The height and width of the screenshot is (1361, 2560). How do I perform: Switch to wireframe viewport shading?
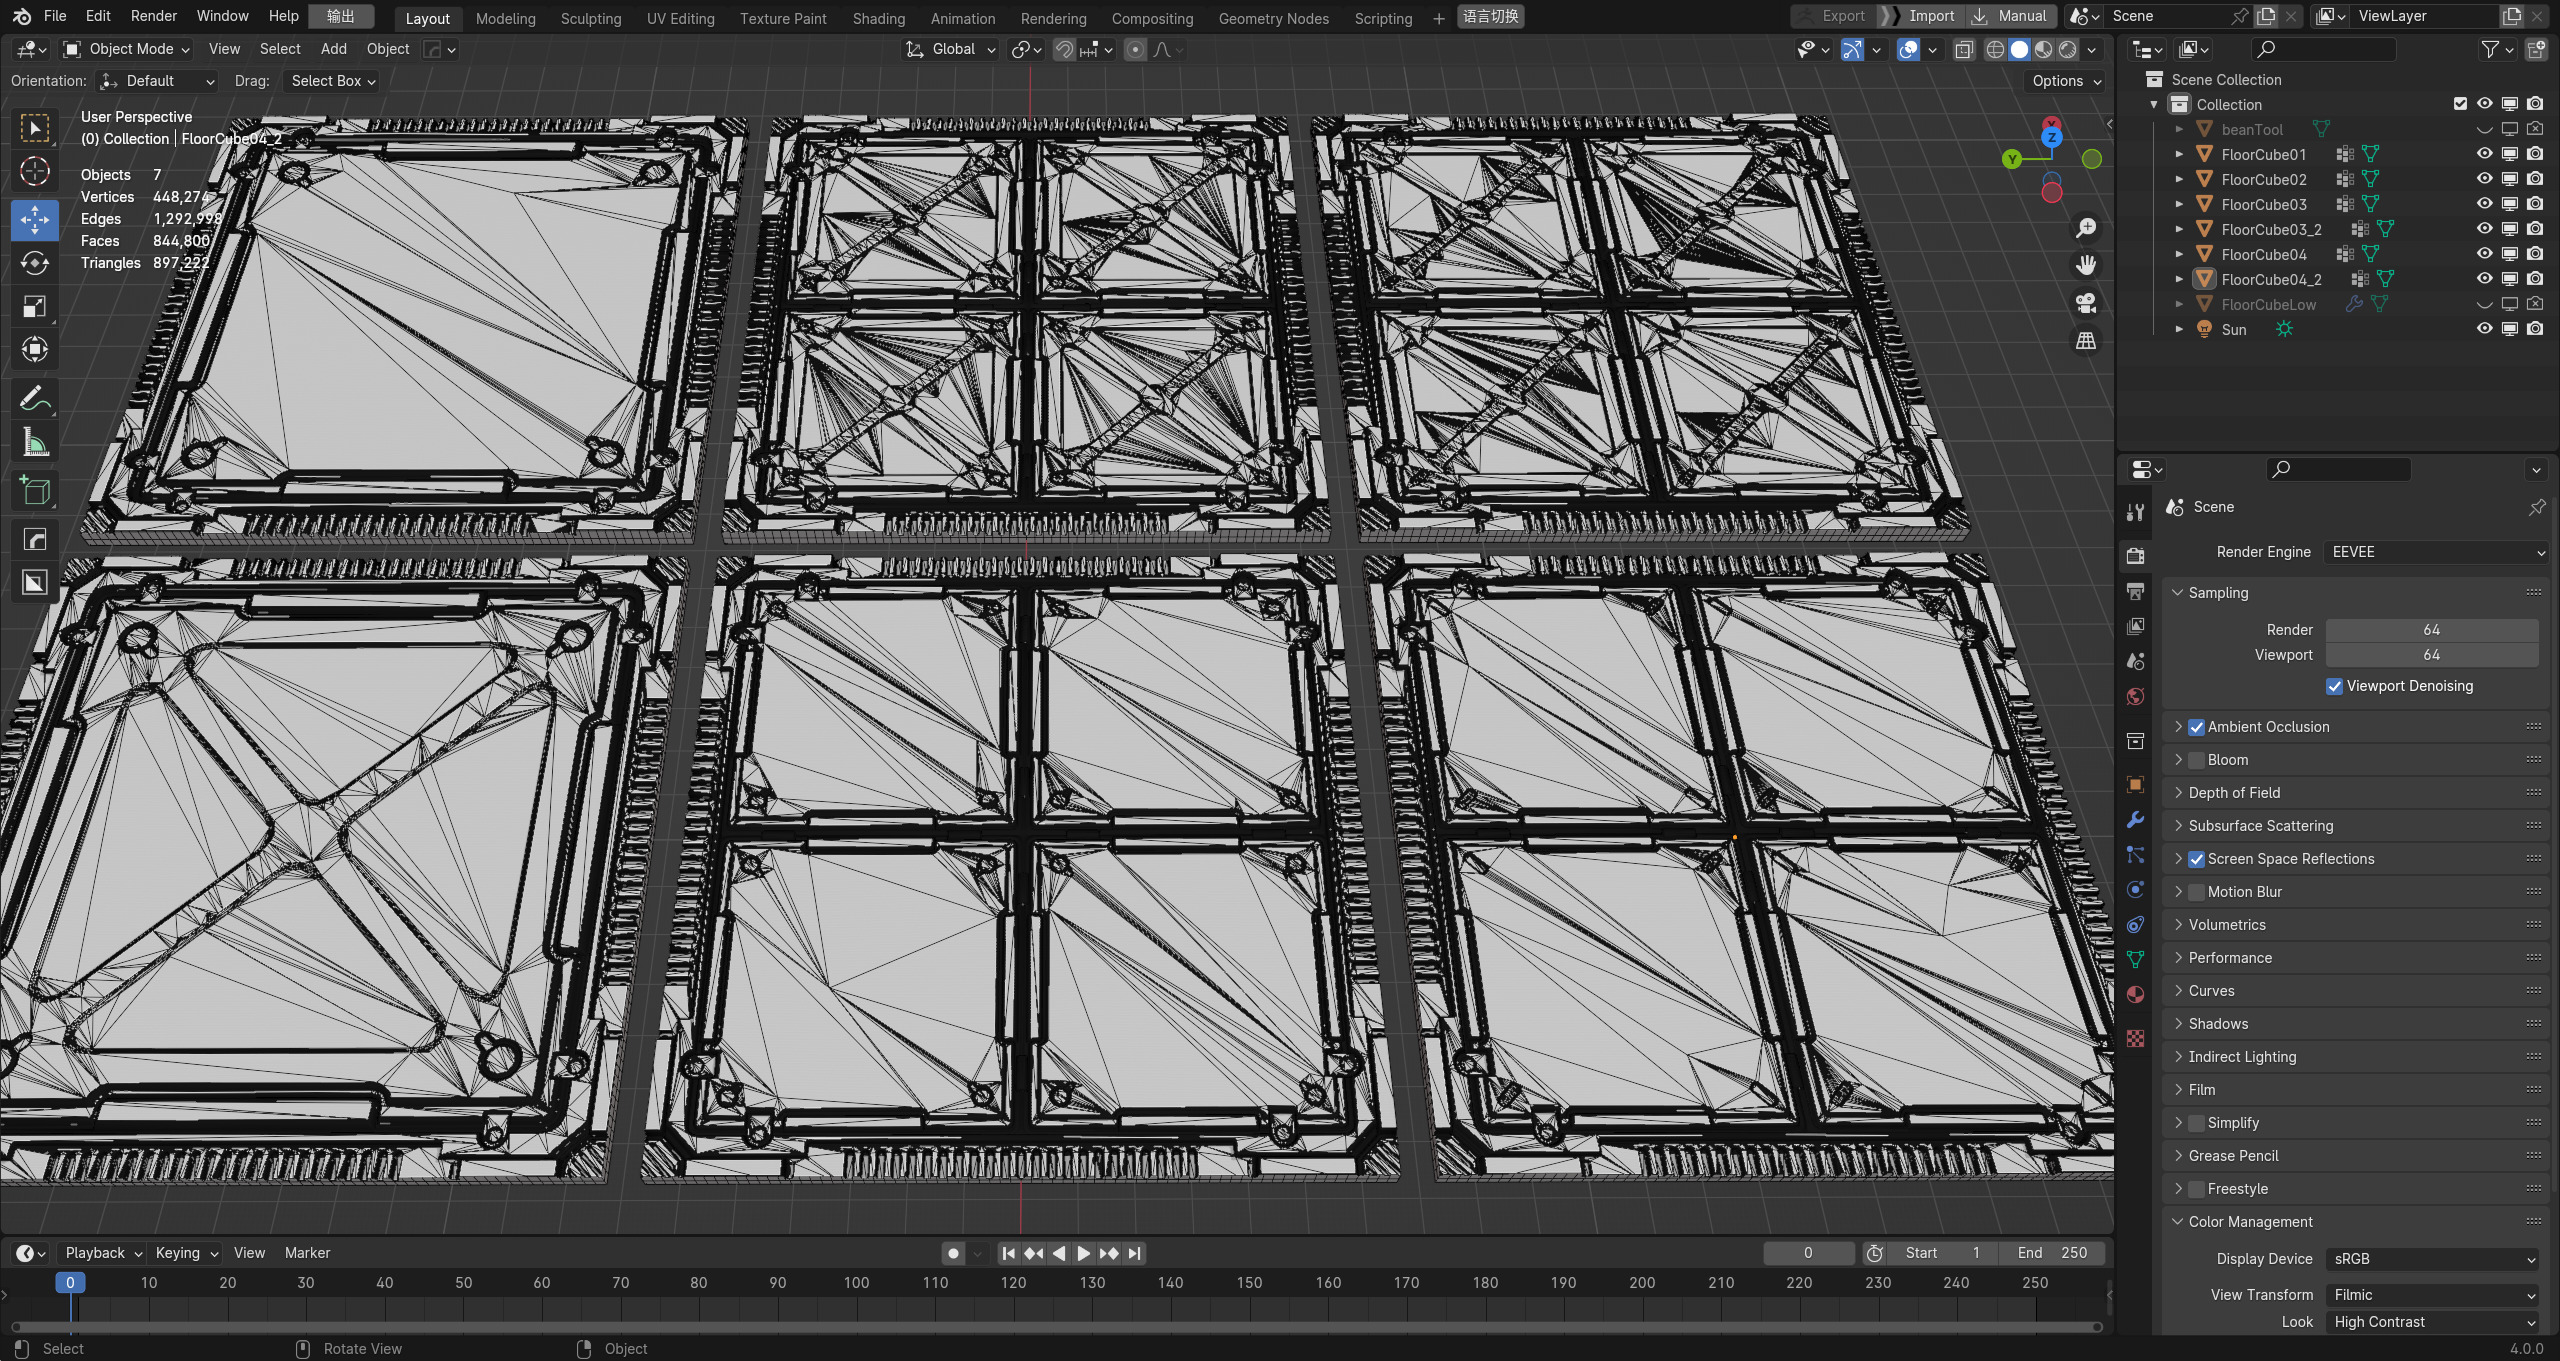[x=1995, y=49]
